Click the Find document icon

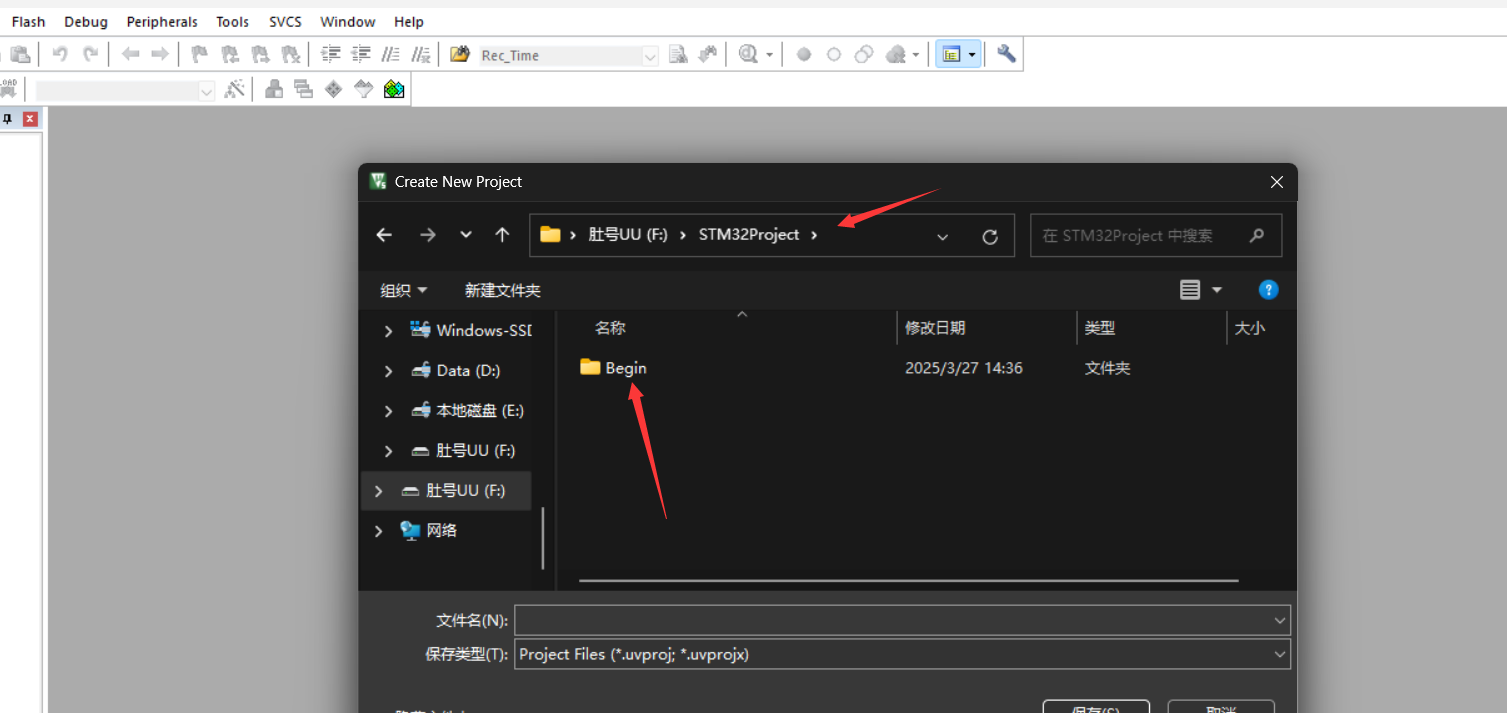pyautogui.click(x=678, y=54)
